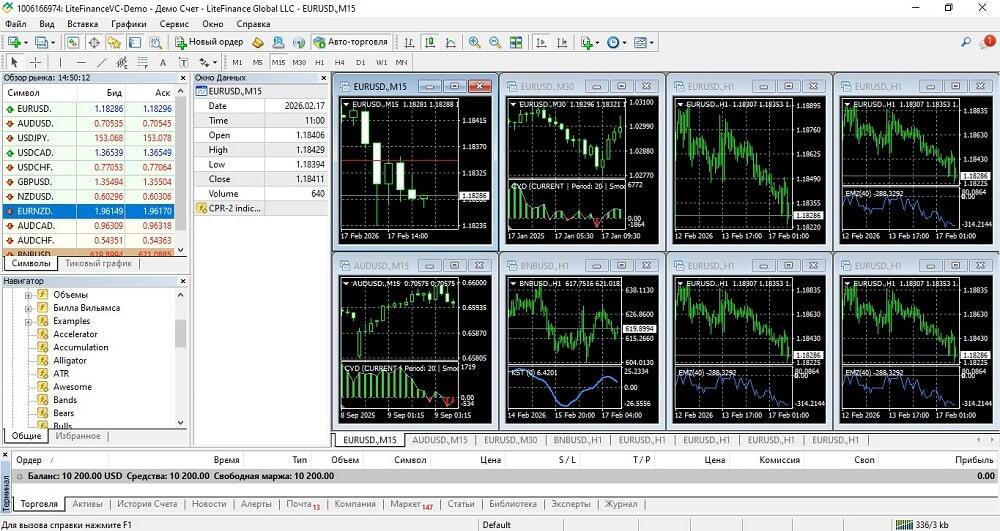This screenshot has width=1000, height=531.
Task: Toggle the Navigator star-folder icon
Action: click(114, 42)
